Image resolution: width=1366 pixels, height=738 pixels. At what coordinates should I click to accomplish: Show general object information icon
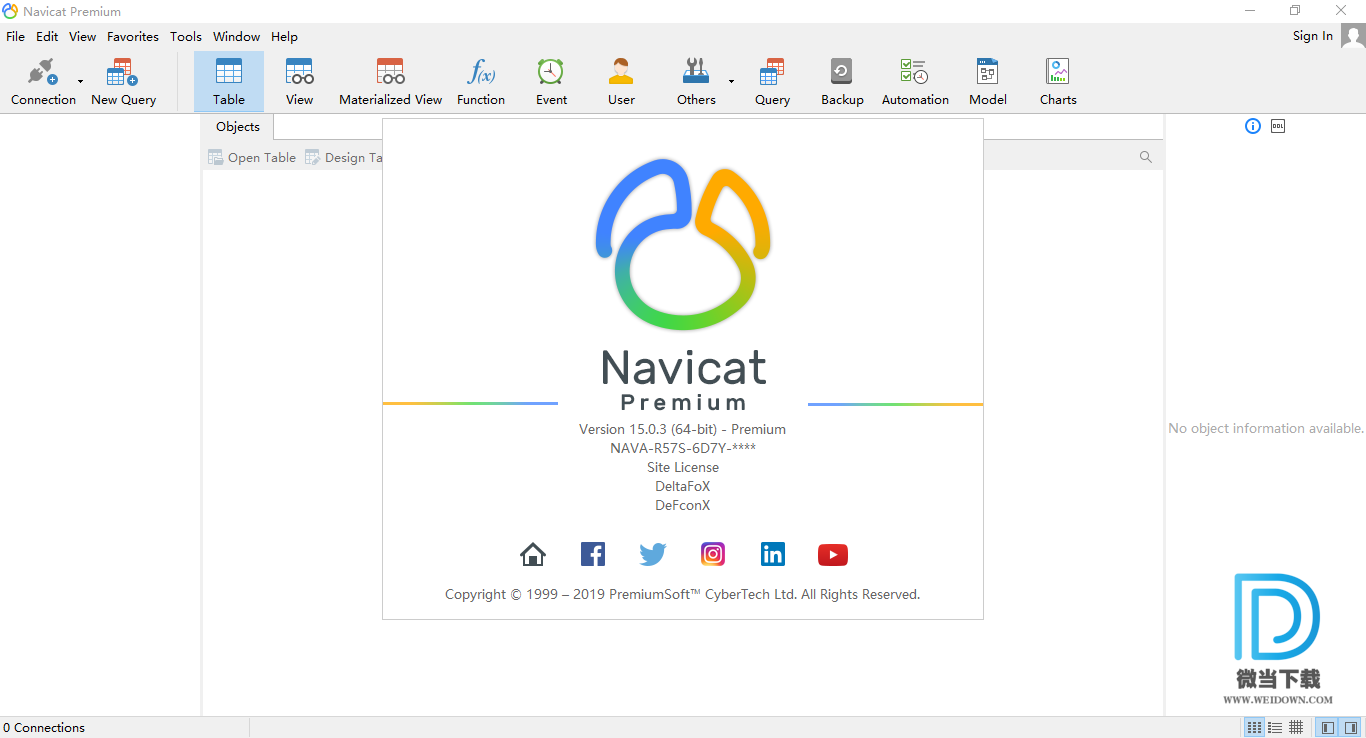1253,126
